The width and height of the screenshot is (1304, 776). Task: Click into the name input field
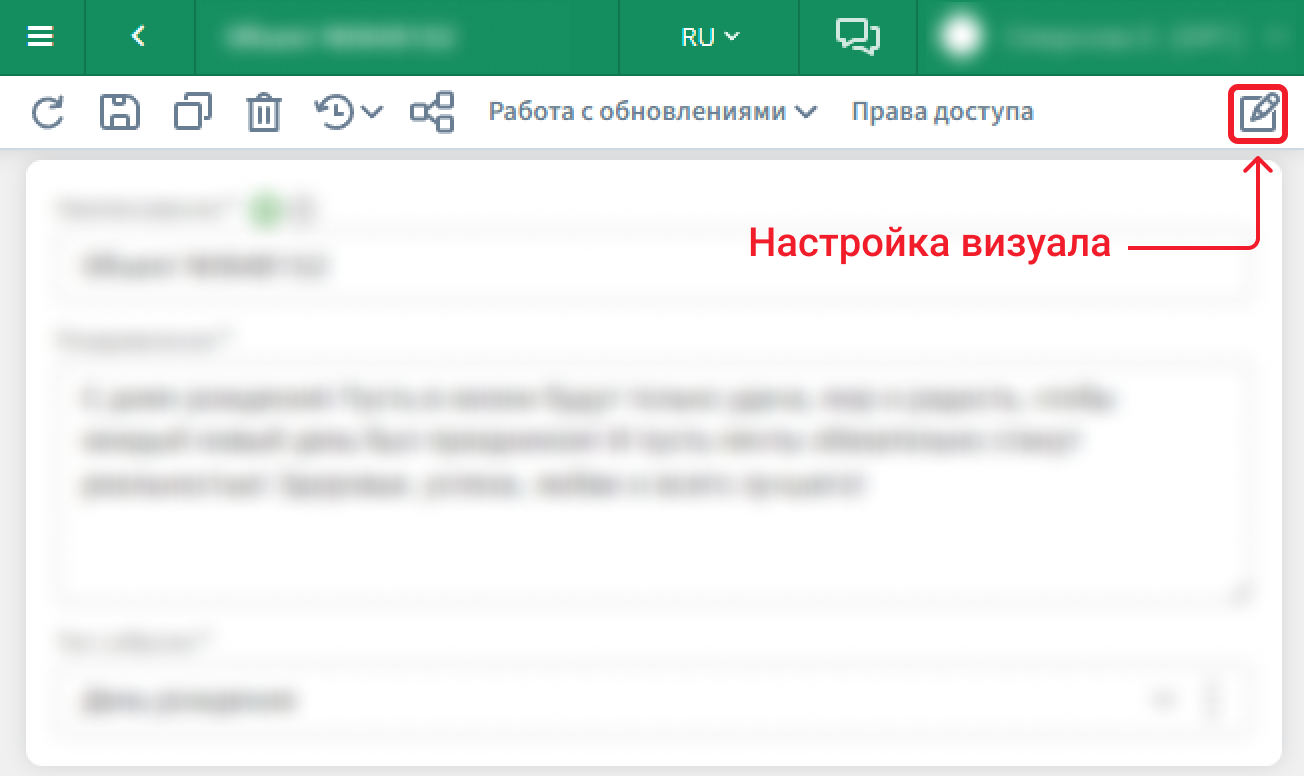[x=650, y=267]
